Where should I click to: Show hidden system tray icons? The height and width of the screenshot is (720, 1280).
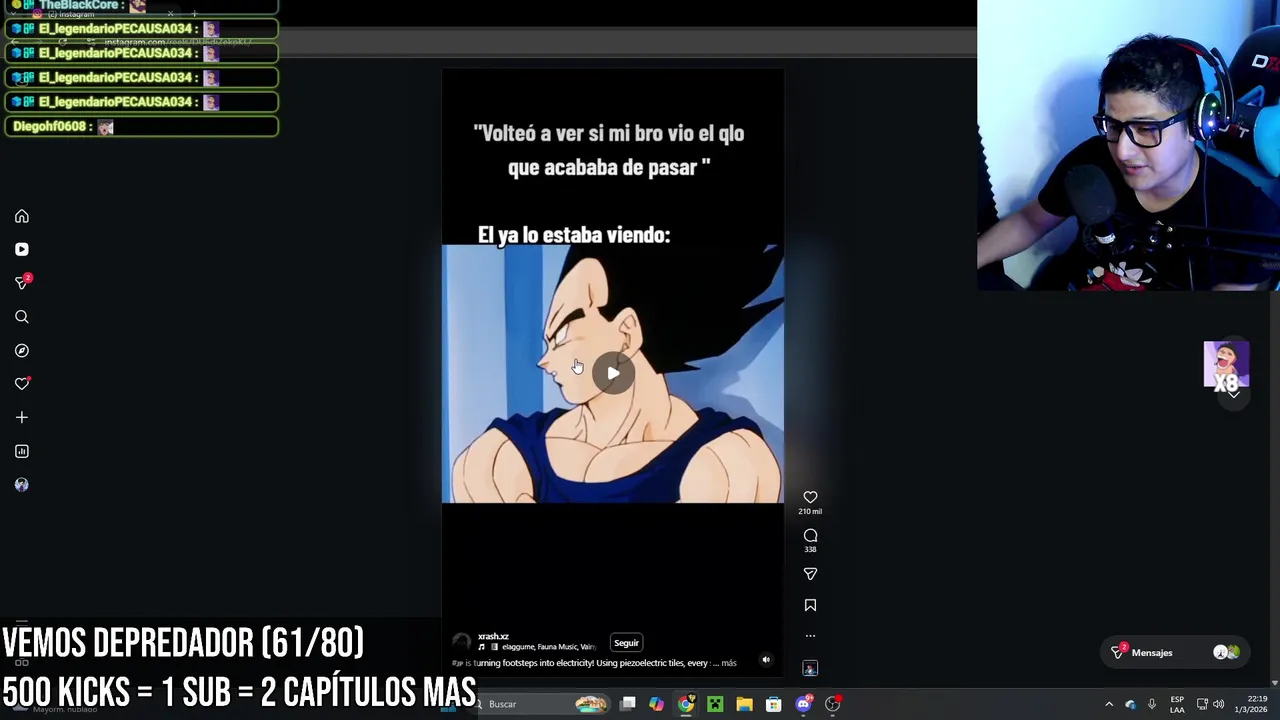(1109, 704)
